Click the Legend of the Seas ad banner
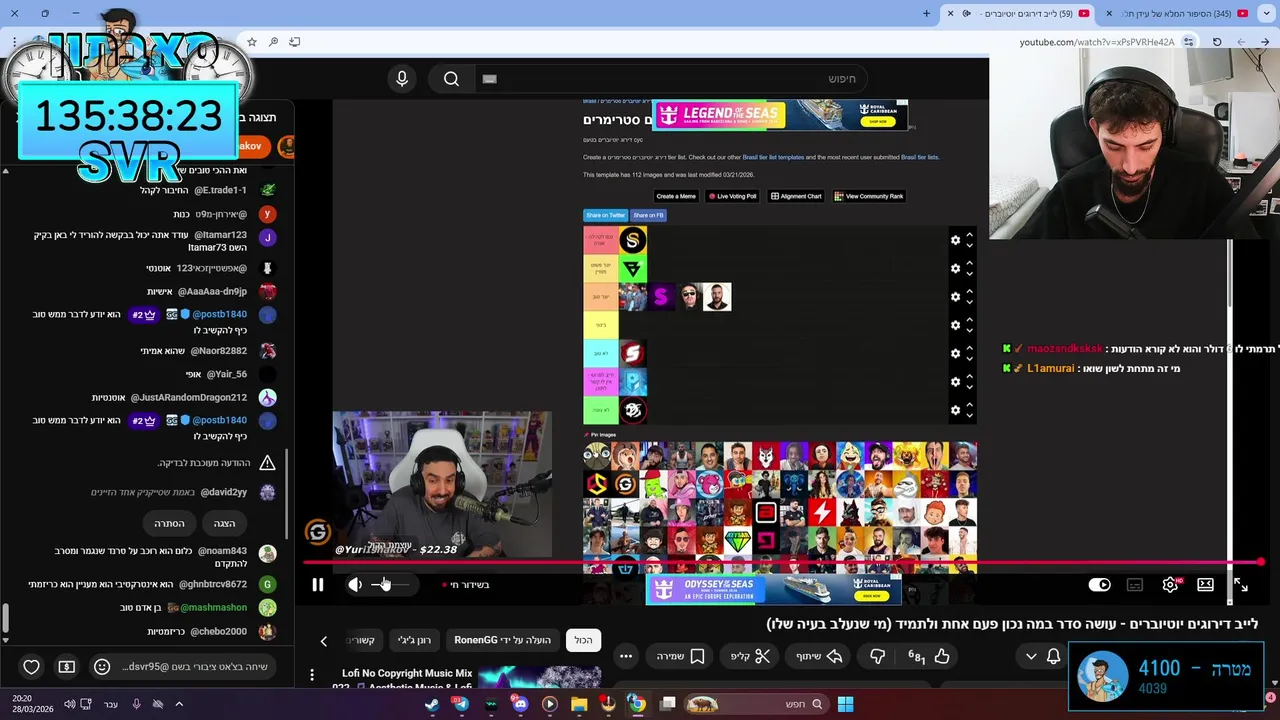This screenshot has height=720, width=1280. [780, 115]
